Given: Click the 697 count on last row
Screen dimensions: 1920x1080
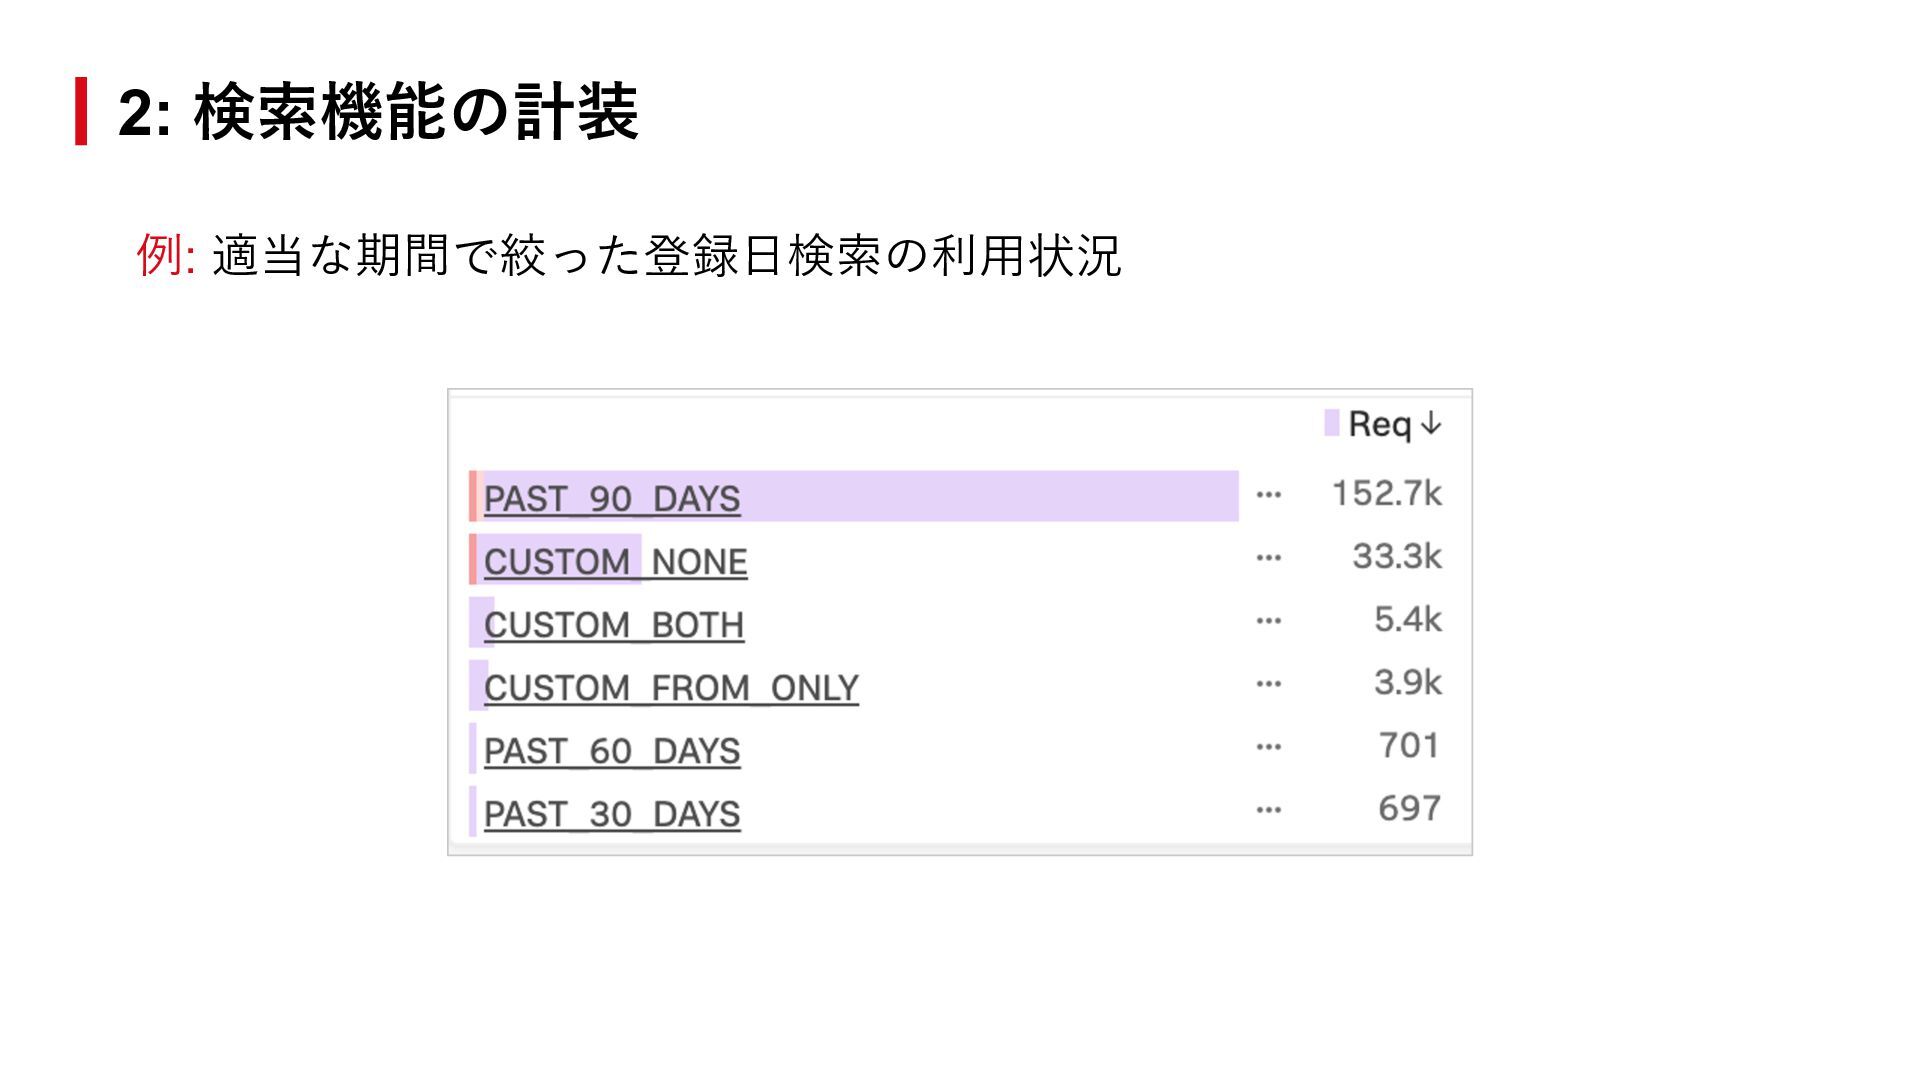Looking at the screenshot, I should point(1408,808).
